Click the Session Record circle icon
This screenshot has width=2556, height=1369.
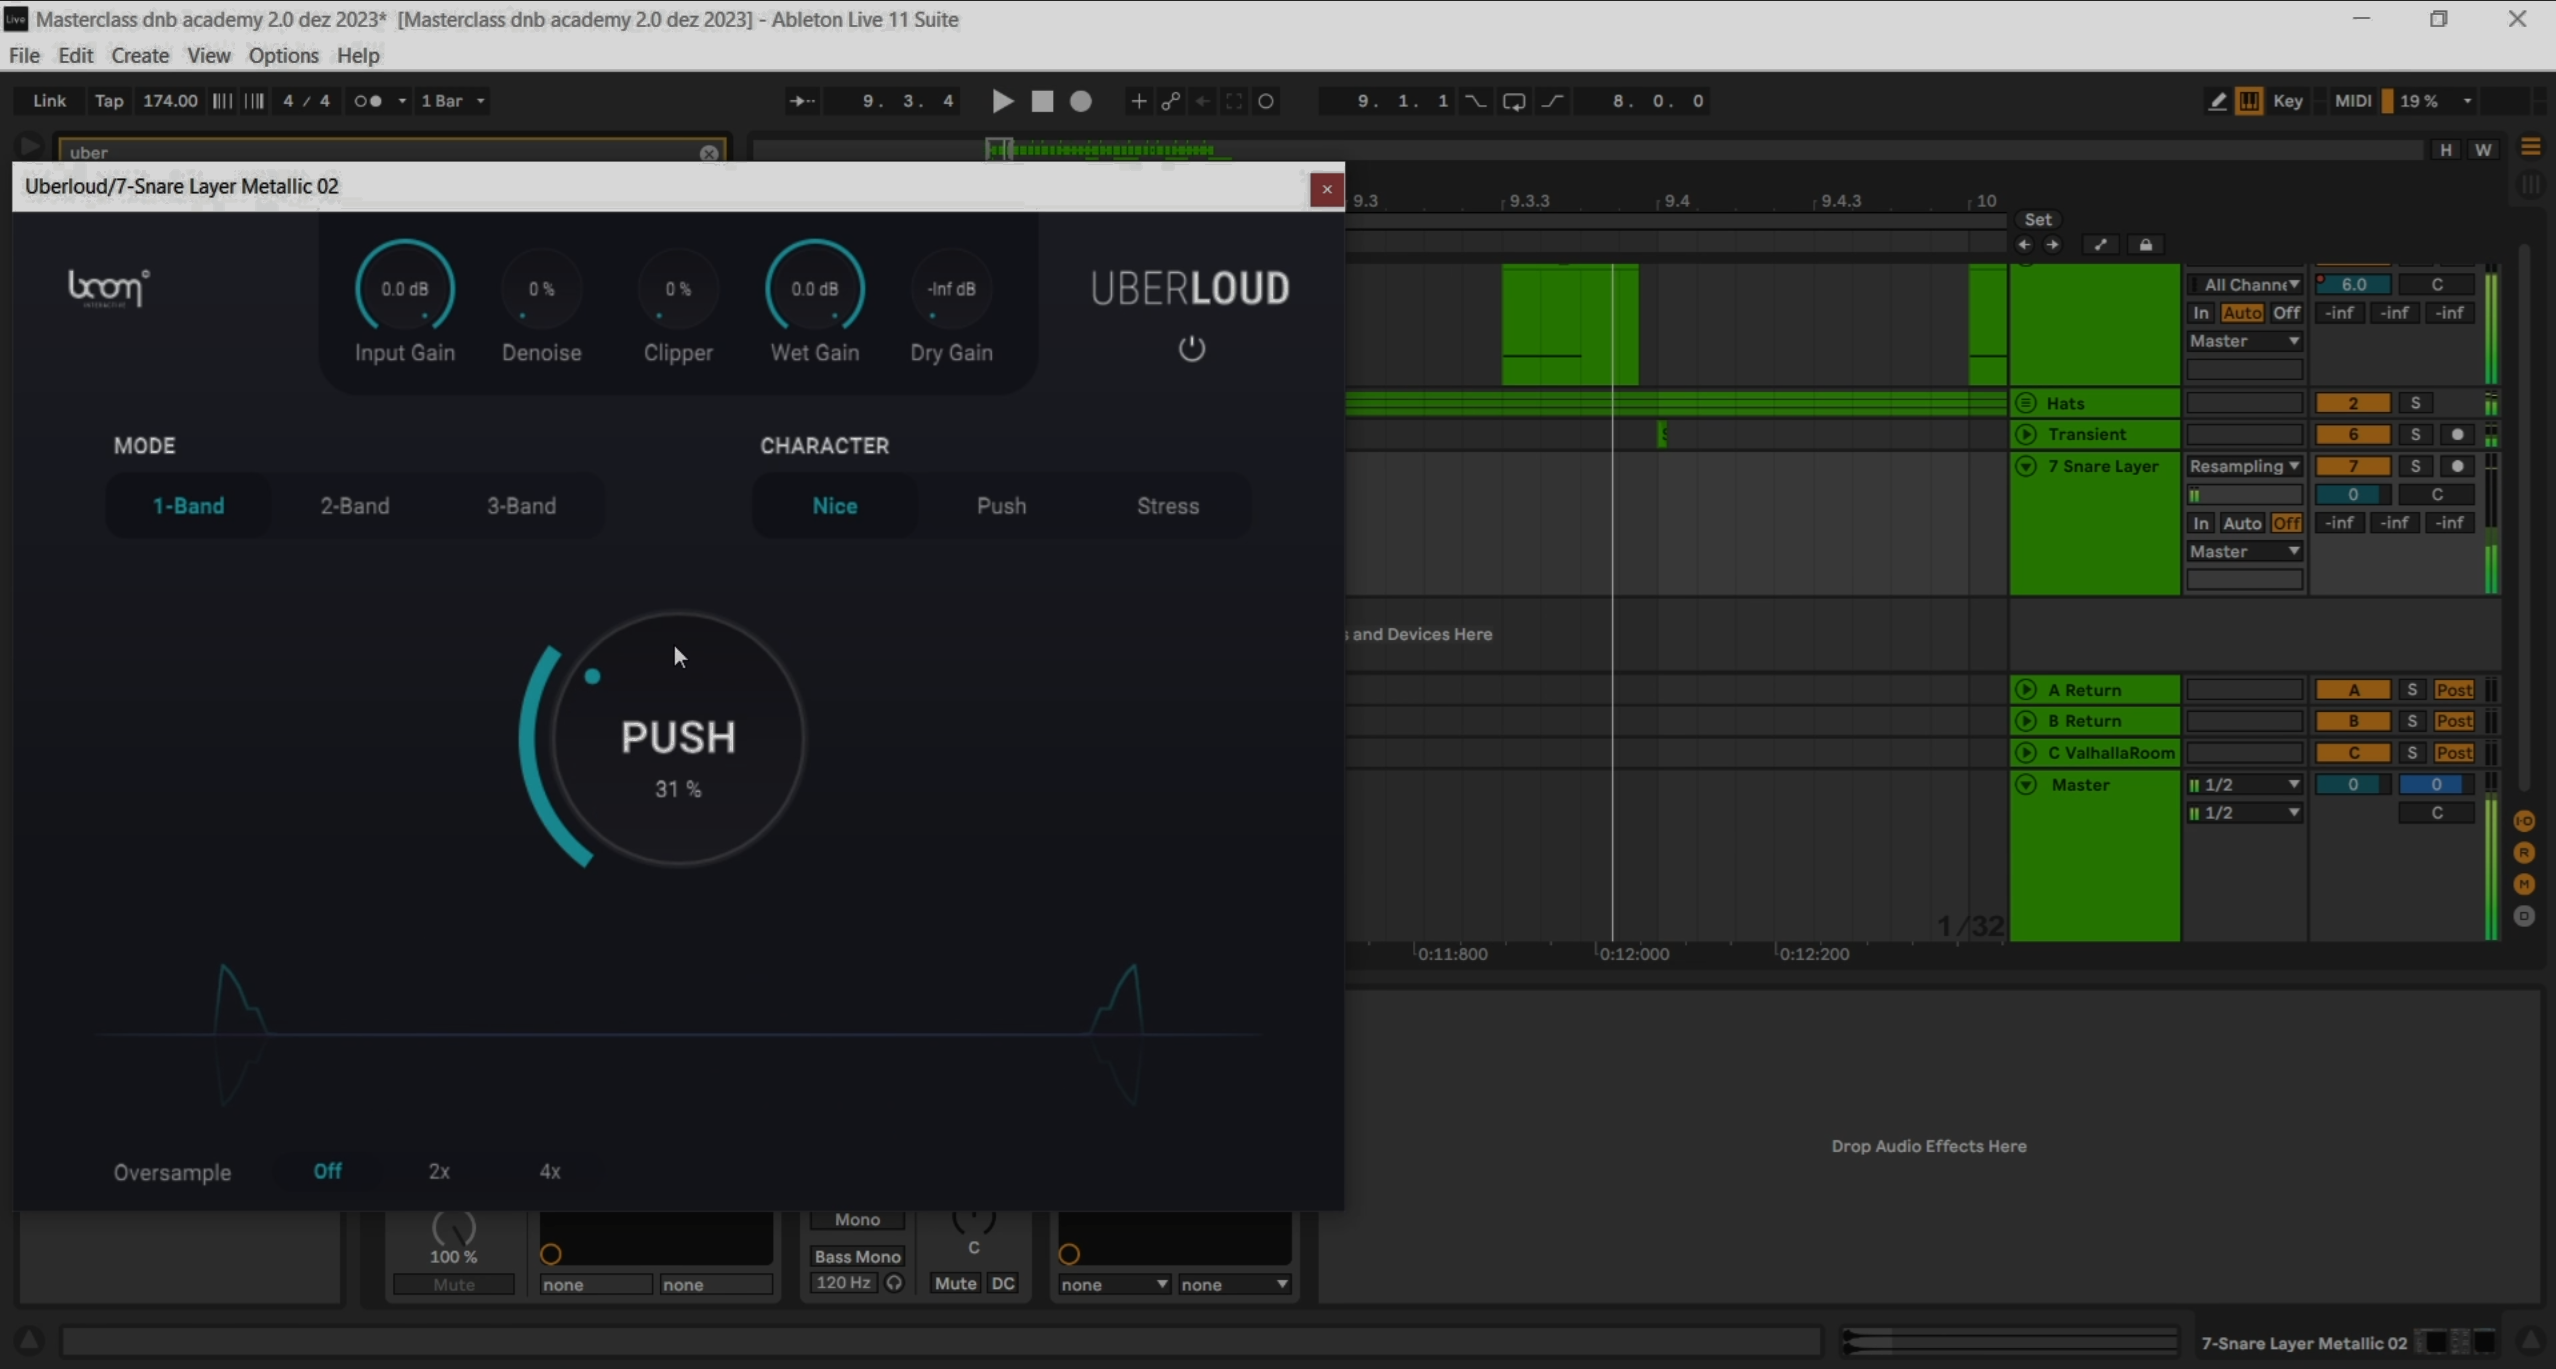click(x=1266, y=101)
